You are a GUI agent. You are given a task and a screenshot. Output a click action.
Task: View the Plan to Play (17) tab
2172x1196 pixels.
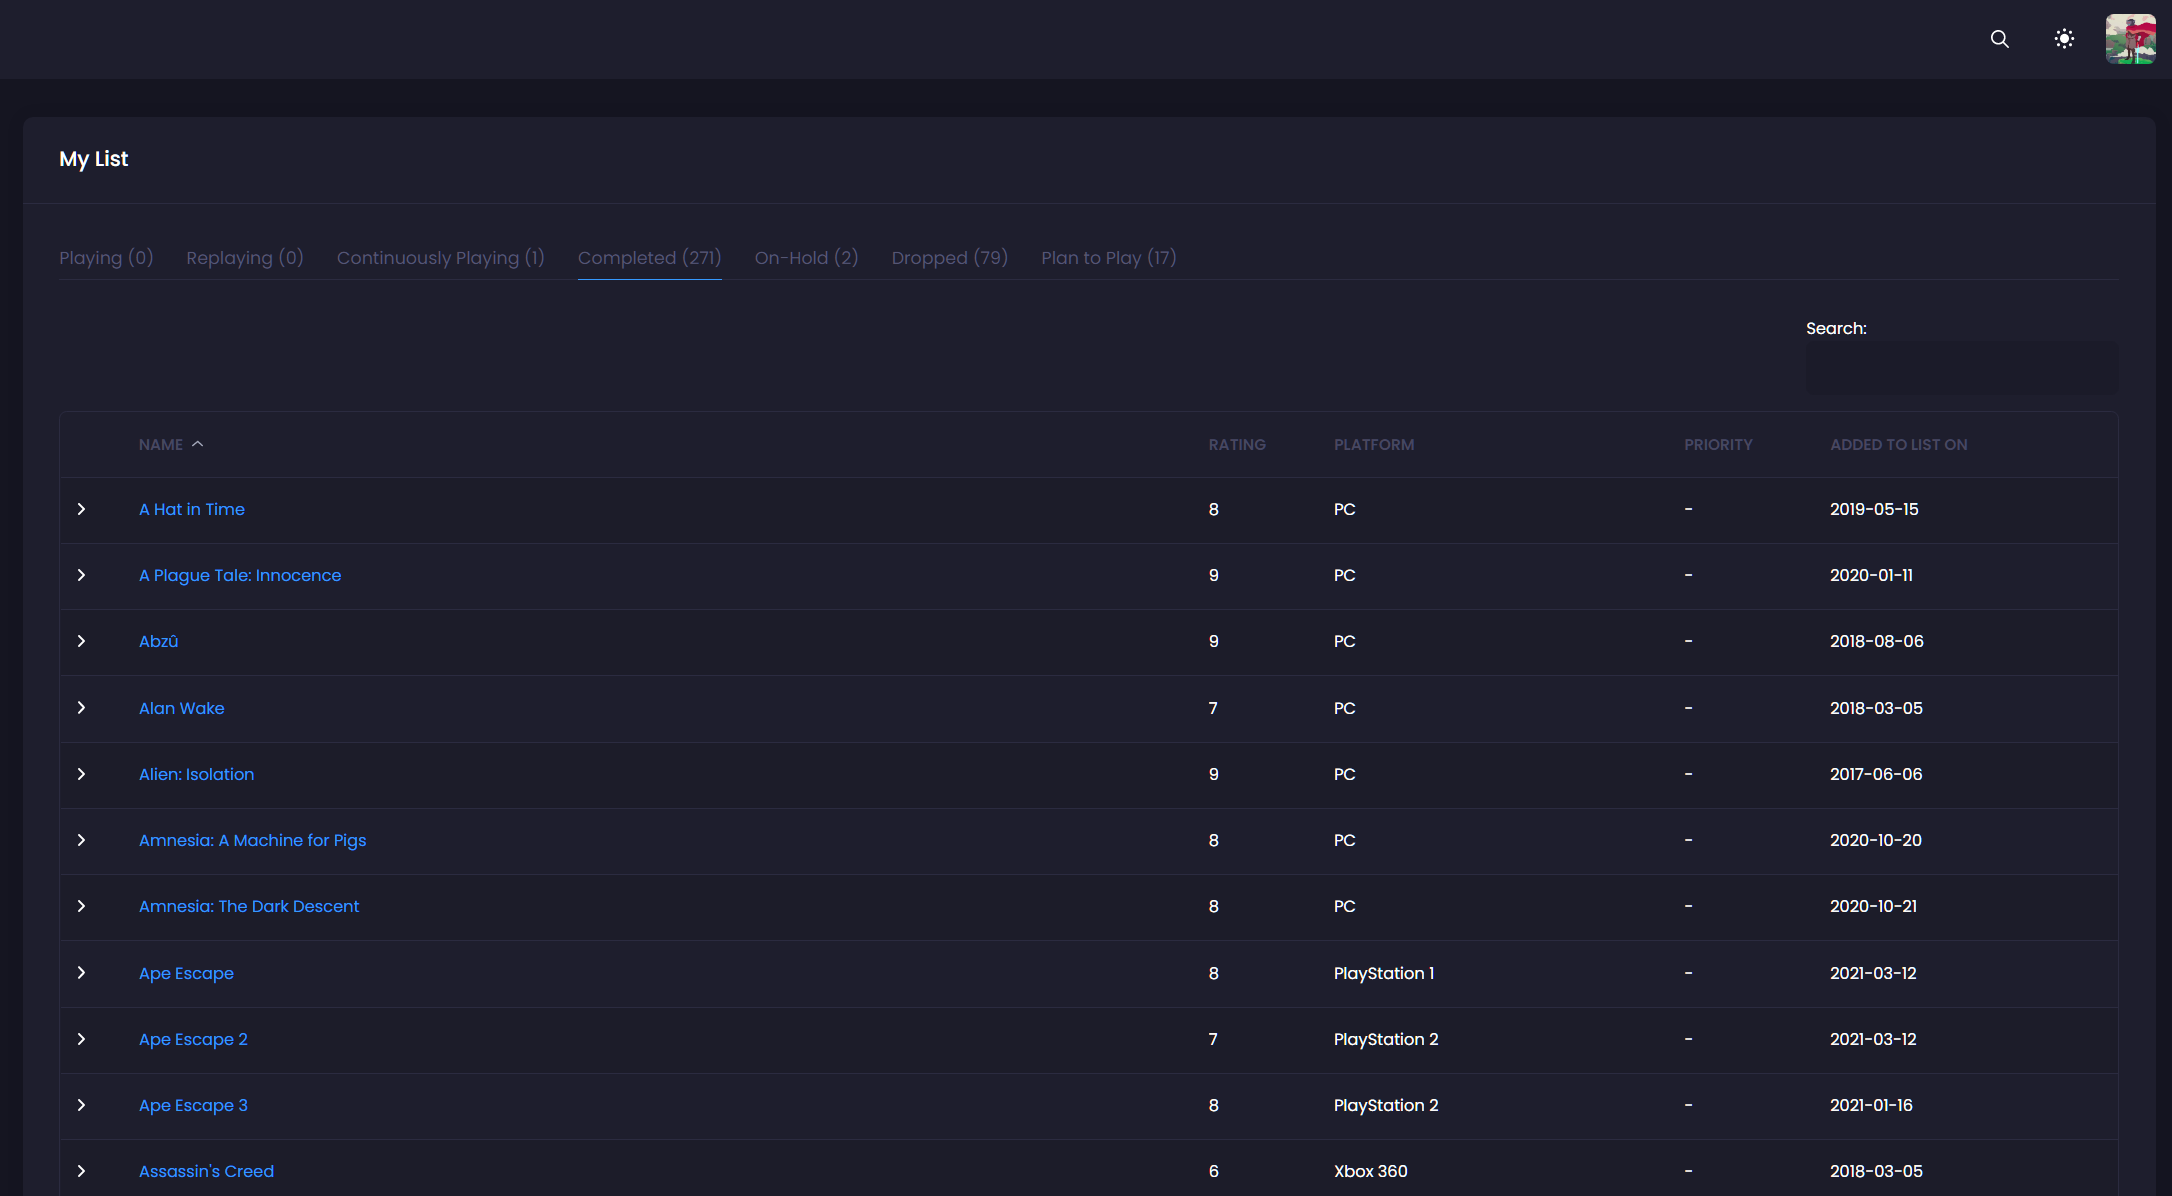(x=1109, y=258)
